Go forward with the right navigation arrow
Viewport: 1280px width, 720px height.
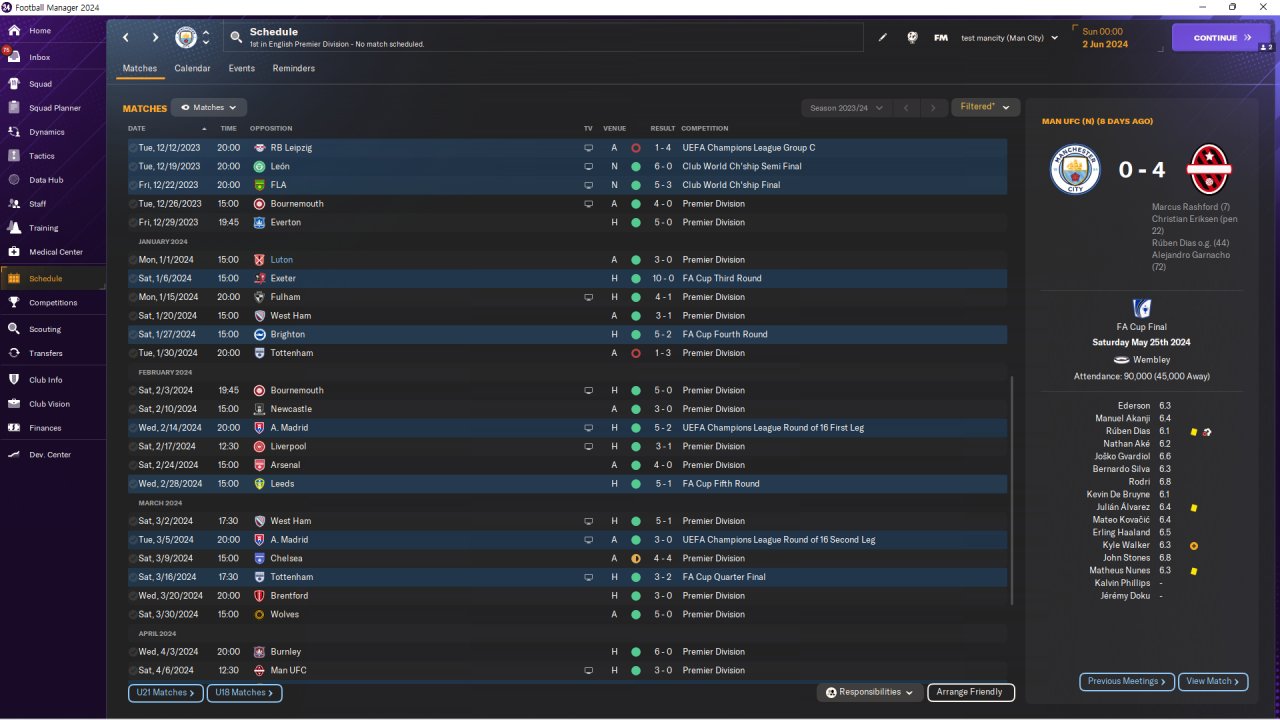155,38
